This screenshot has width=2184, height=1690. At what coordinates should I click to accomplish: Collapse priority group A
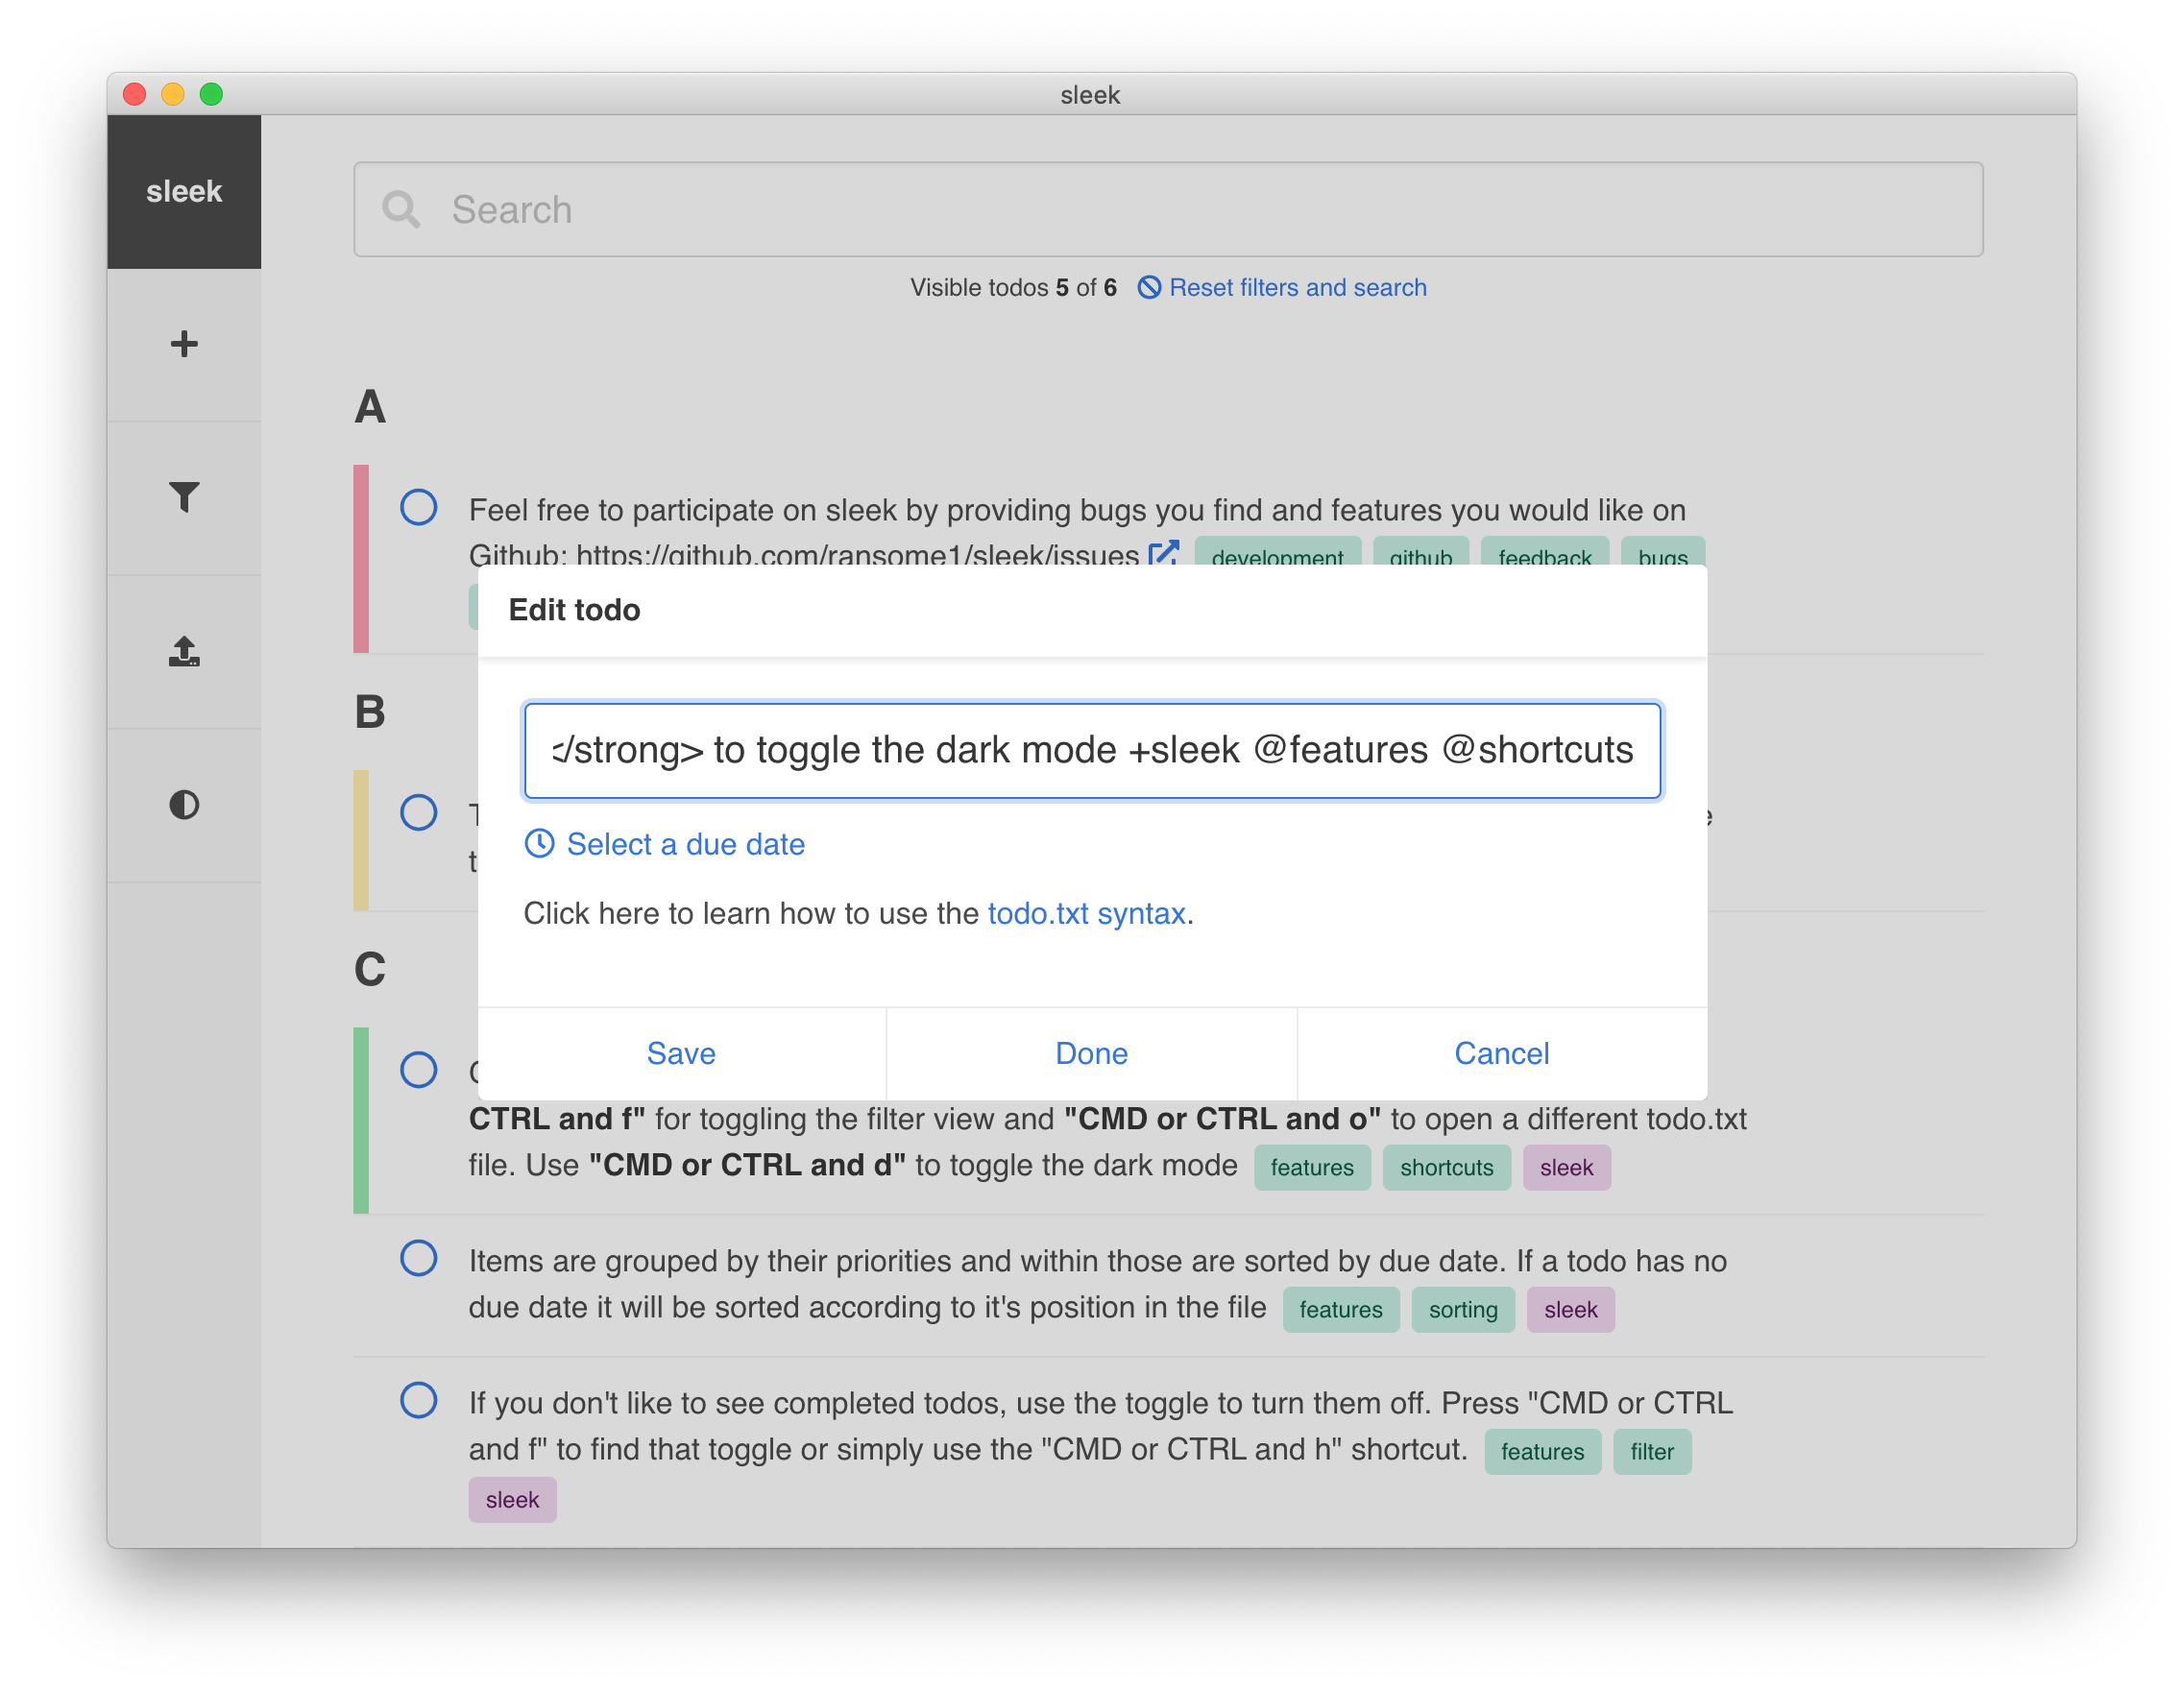click(369, 406)
